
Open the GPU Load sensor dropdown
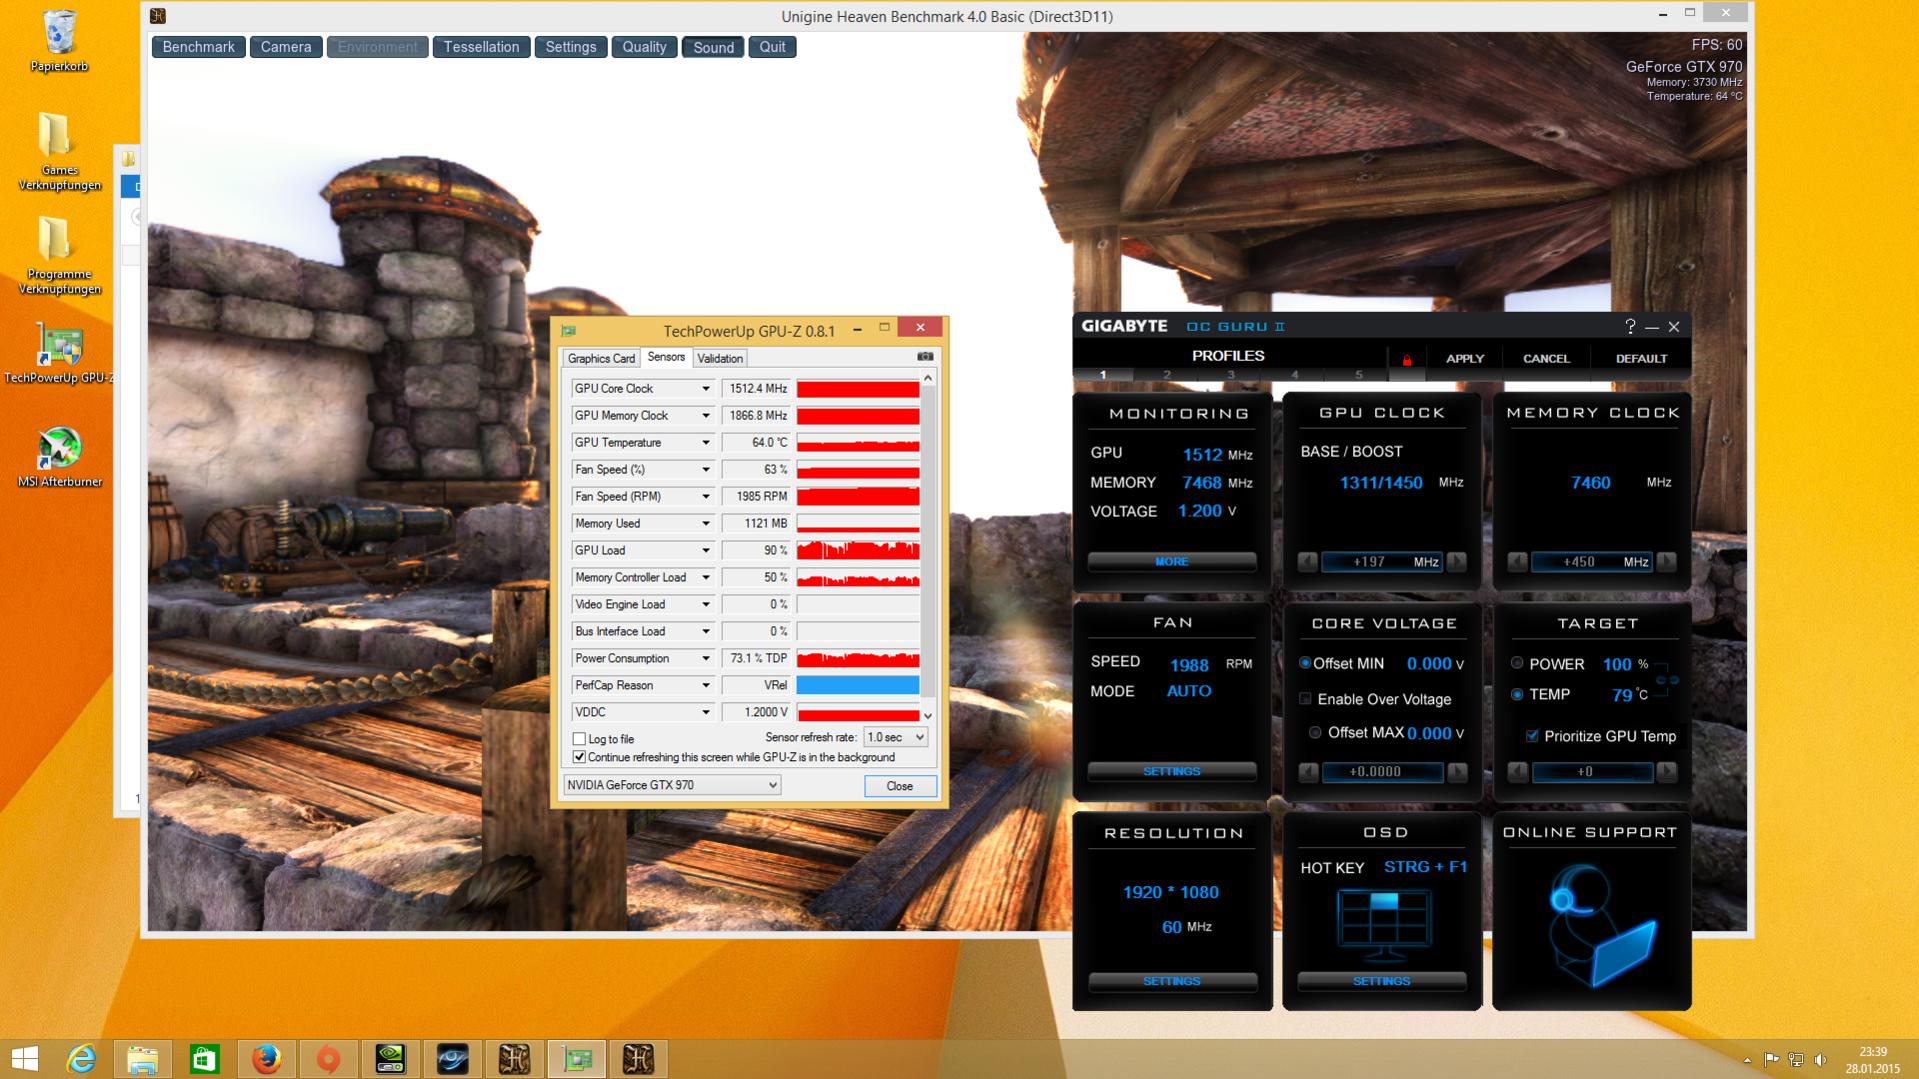(x=705, y=551)
